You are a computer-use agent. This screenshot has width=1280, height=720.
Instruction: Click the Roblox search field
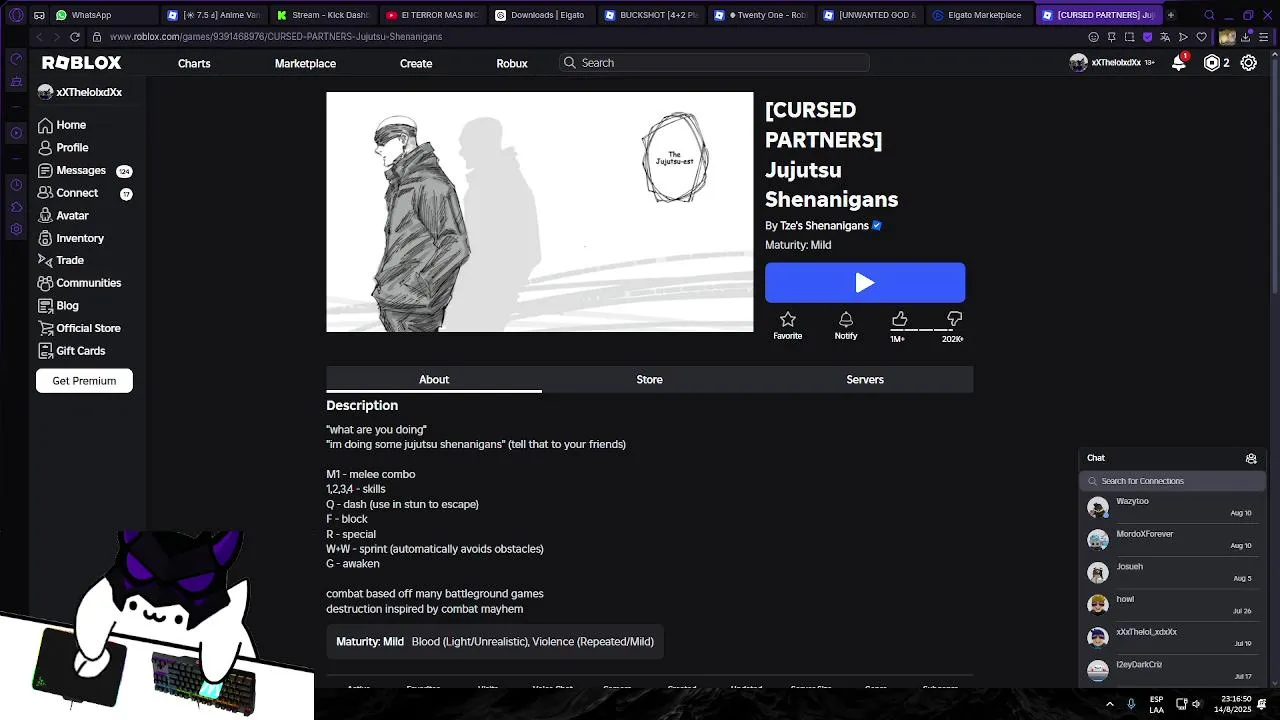point(714,62)
